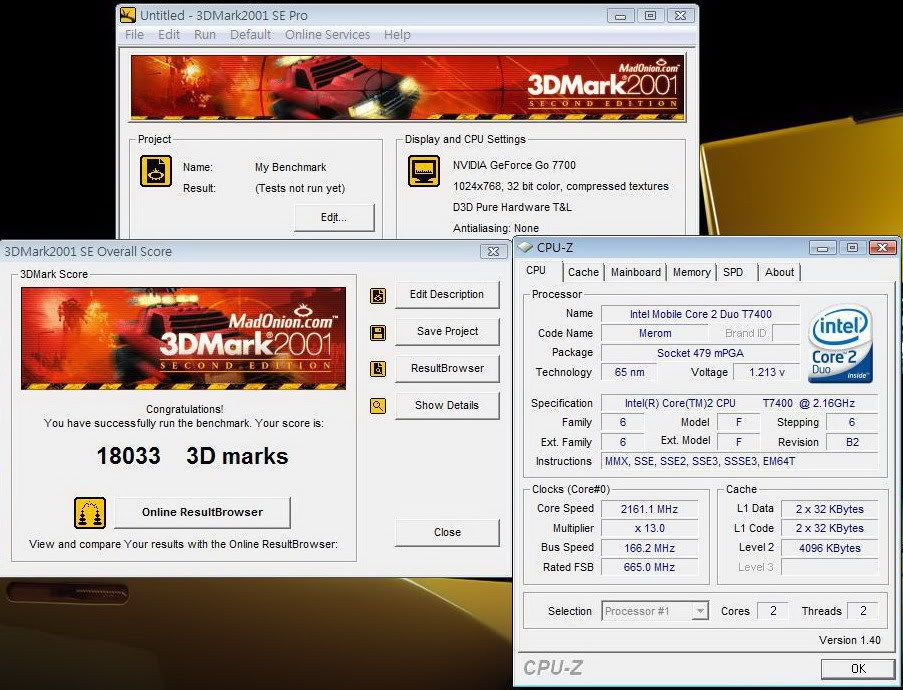Click the CPU-Z title bar icon
903x690 pixels.
click(x=525, y=247)
